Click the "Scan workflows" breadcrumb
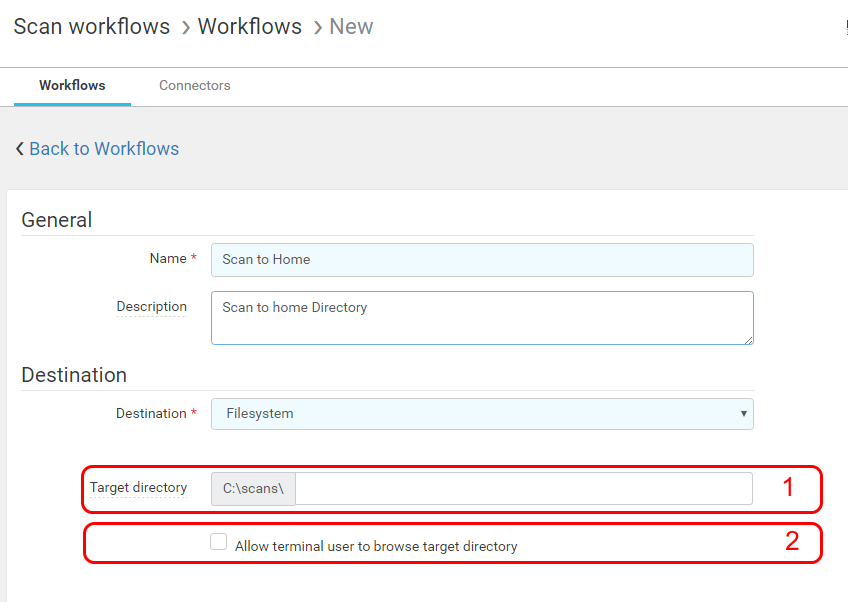Image resolution: width=848 pixels, height=602 pixels. 92,27
